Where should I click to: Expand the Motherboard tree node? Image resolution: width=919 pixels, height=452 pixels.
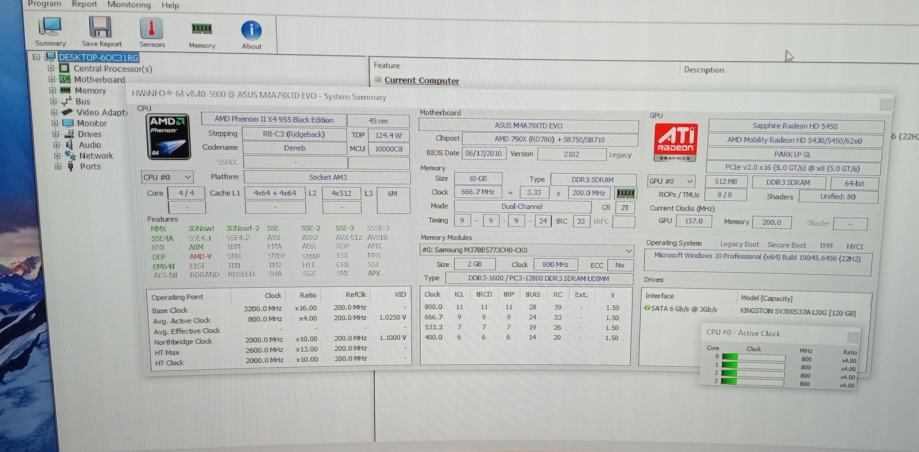52,79
